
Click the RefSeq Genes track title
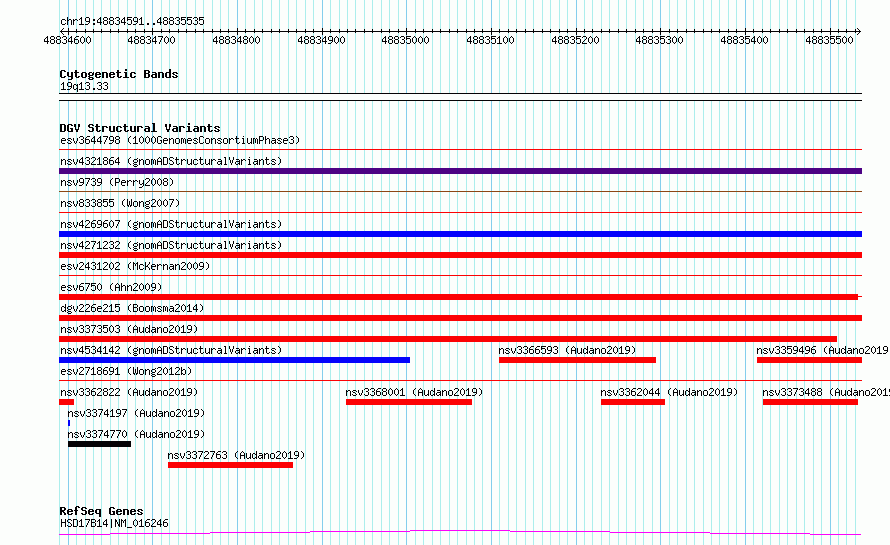(x=101, y=511)
